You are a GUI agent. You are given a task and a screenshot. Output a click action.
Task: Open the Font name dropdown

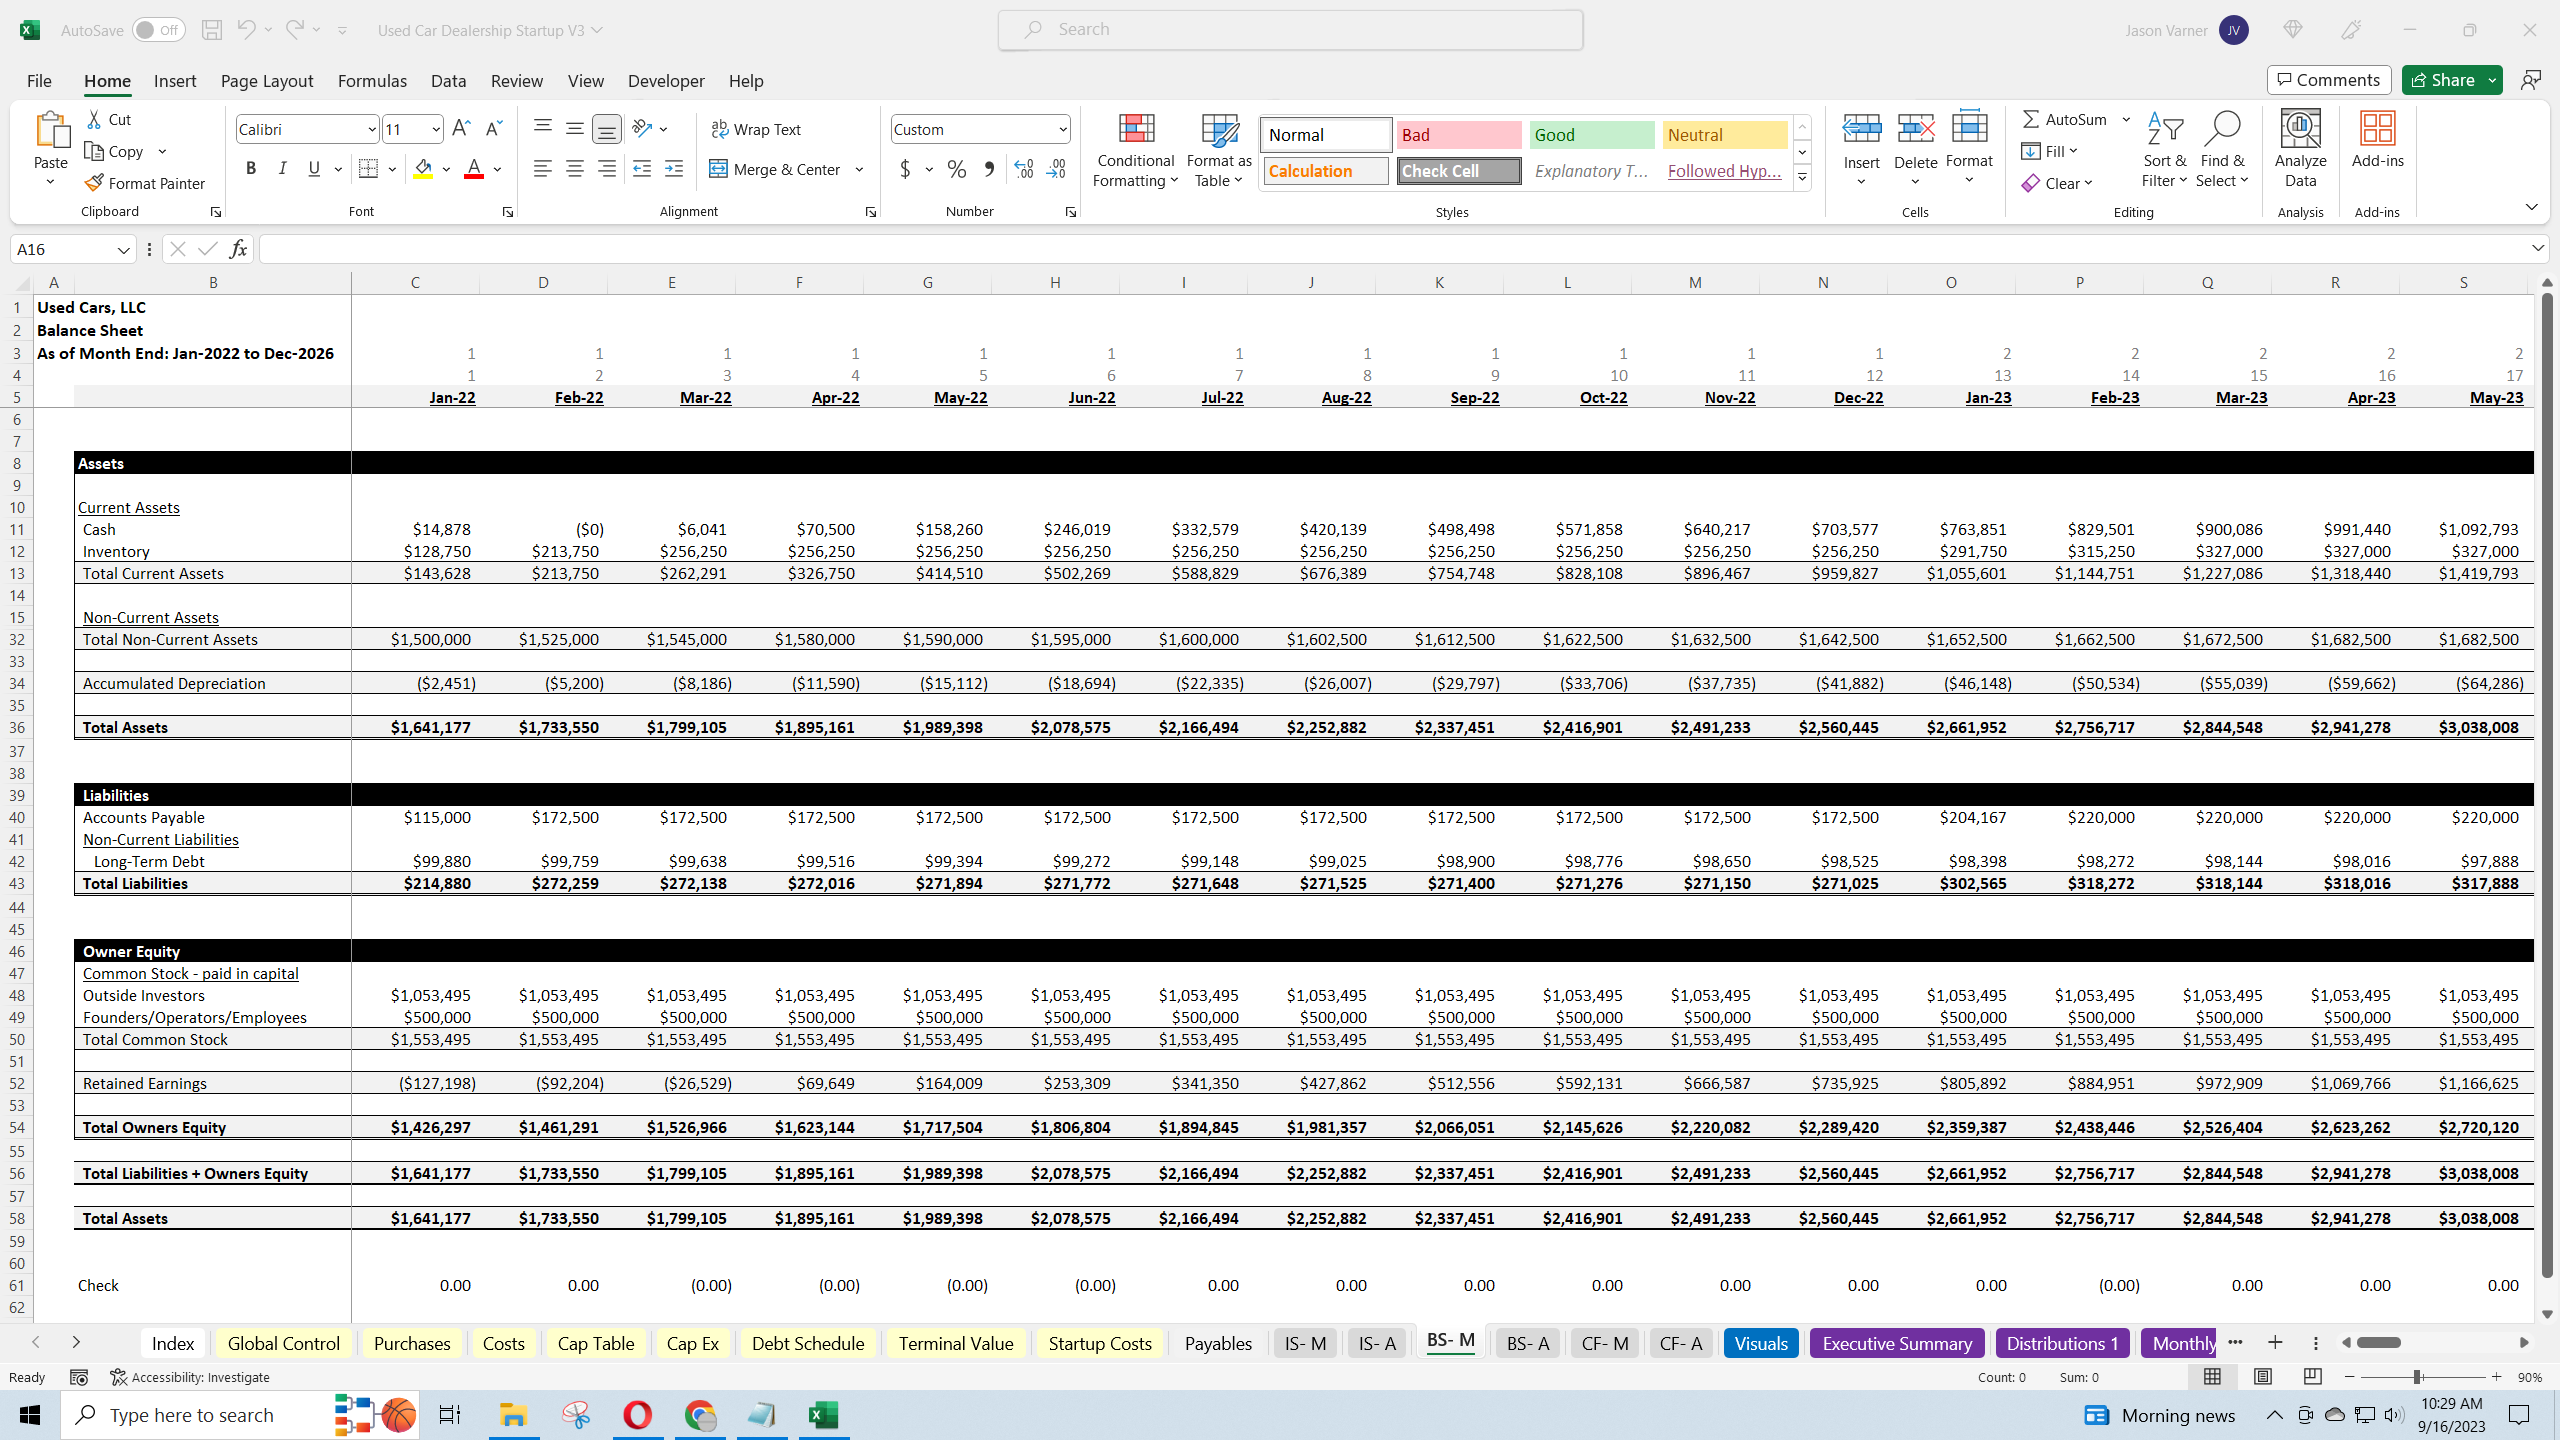(x=369, y=128)
